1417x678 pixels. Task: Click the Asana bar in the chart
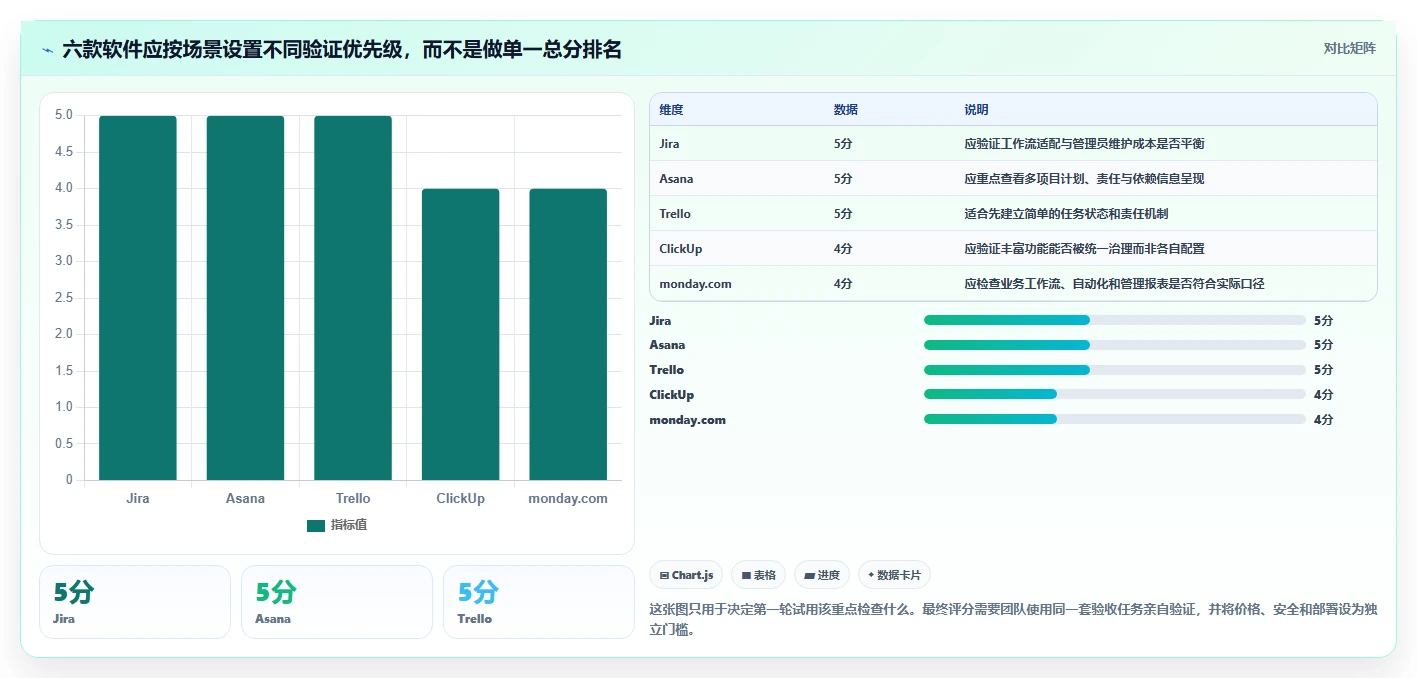[x=245, y=298]
